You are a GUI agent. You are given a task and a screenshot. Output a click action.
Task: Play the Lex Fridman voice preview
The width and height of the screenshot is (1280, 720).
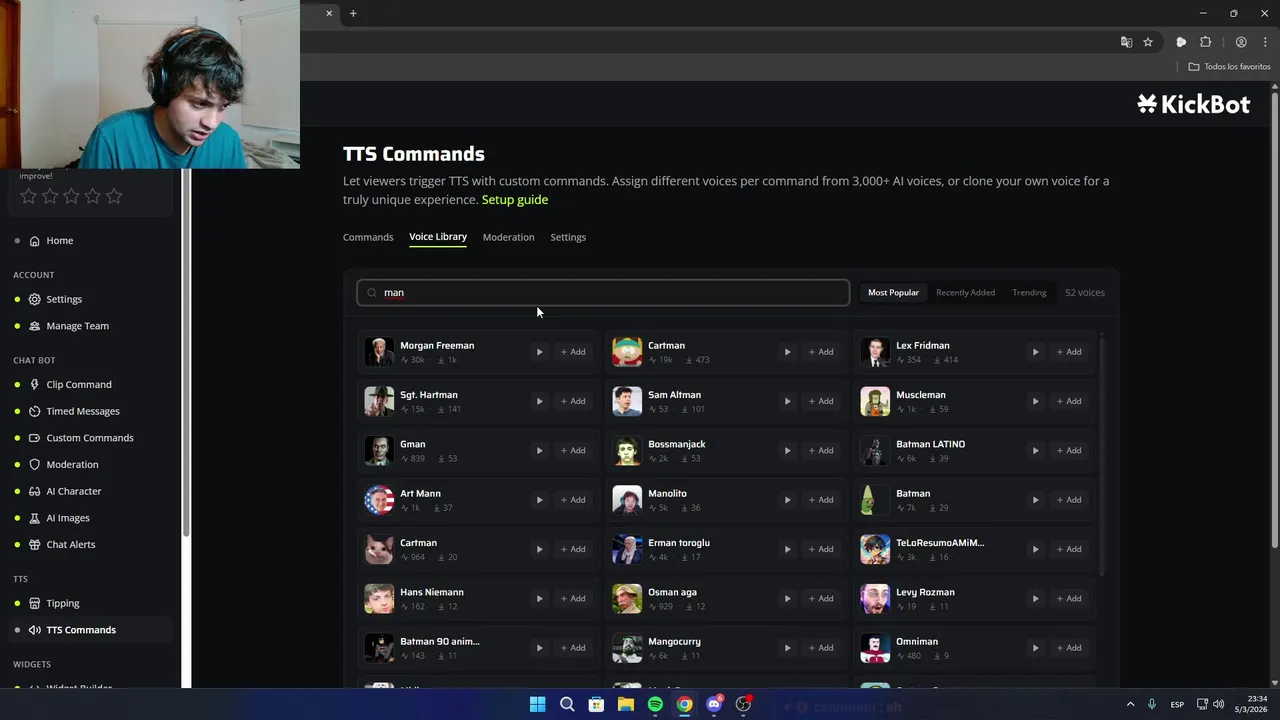pos(1035,352)
